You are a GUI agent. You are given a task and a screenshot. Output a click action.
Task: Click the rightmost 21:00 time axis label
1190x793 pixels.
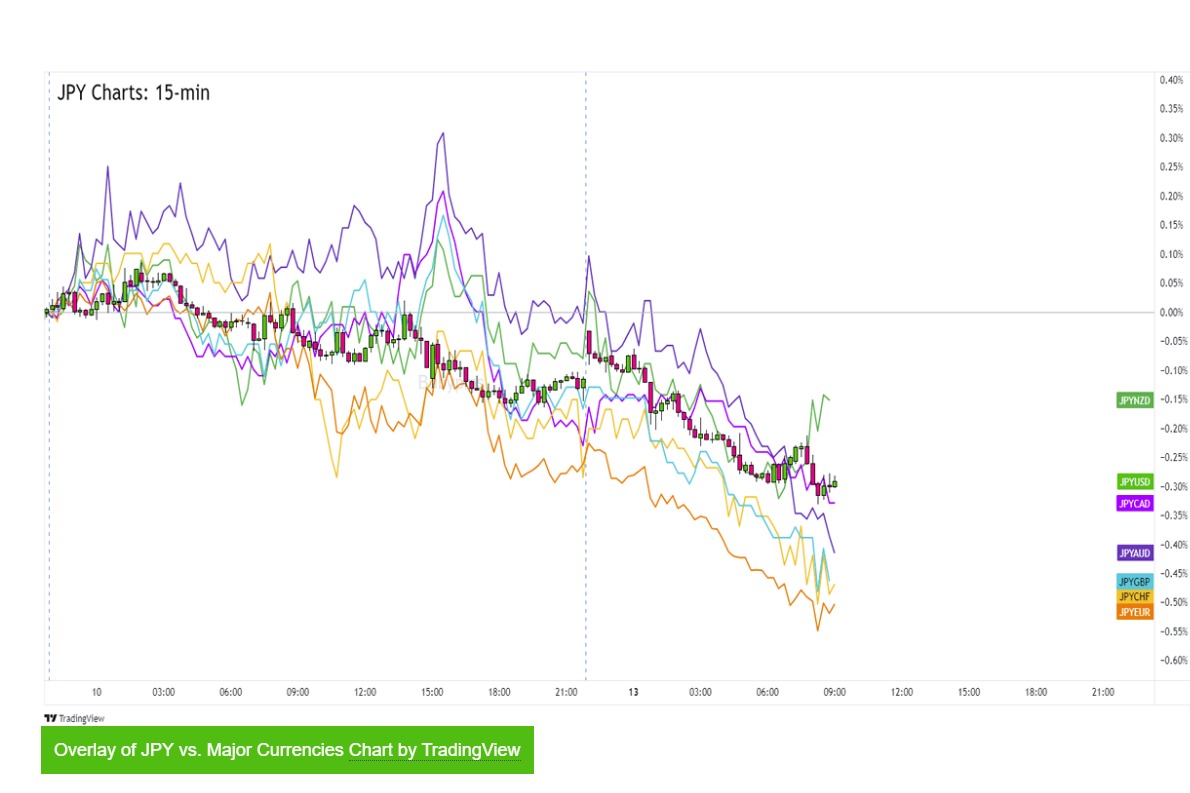click(1103, 692)
